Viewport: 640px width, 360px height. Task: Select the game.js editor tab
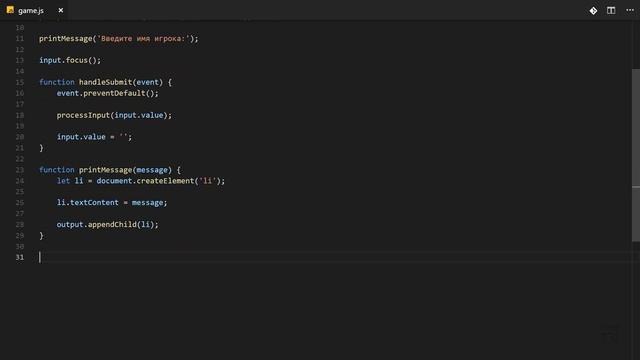coord(35,10)
